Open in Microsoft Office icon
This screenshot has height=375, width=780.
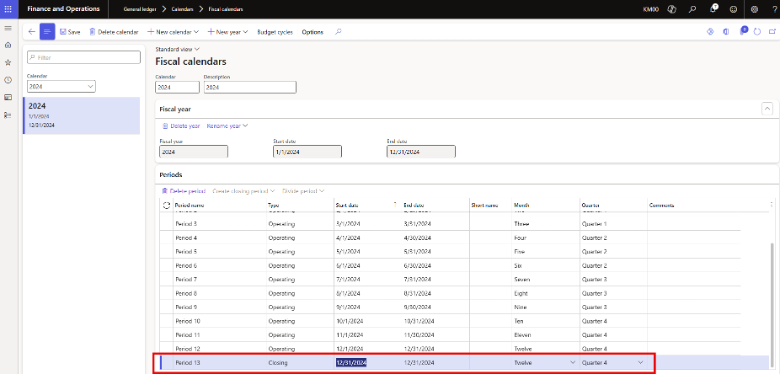pyautogui.click(x=726, y=32)
